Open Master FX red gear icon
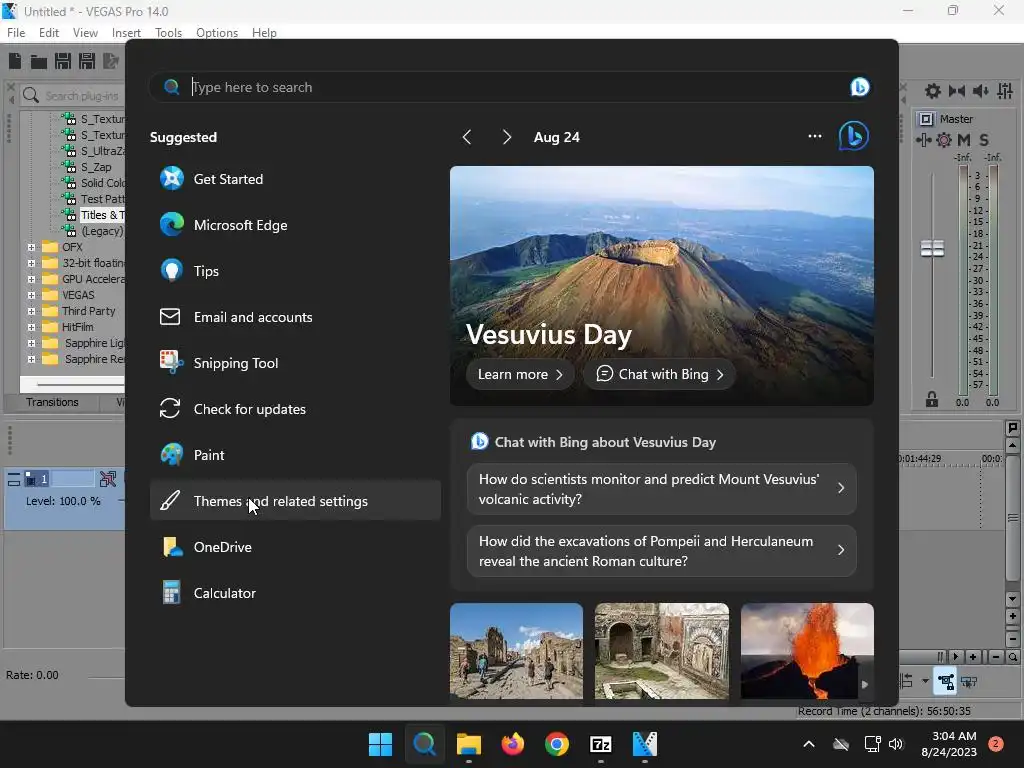Viewport: 1024px width, 768px height. (944, 140)
